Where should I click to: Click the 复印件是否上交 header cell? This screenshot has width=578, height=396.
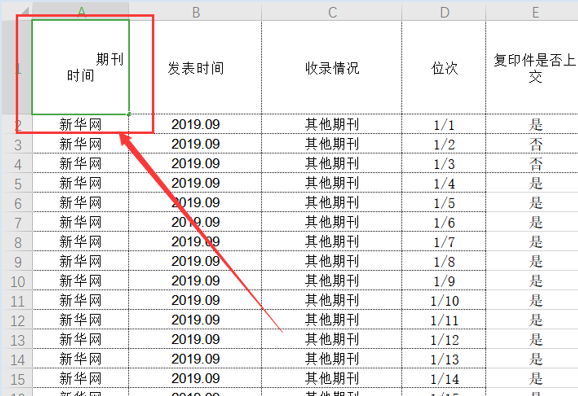pos(532,67)
